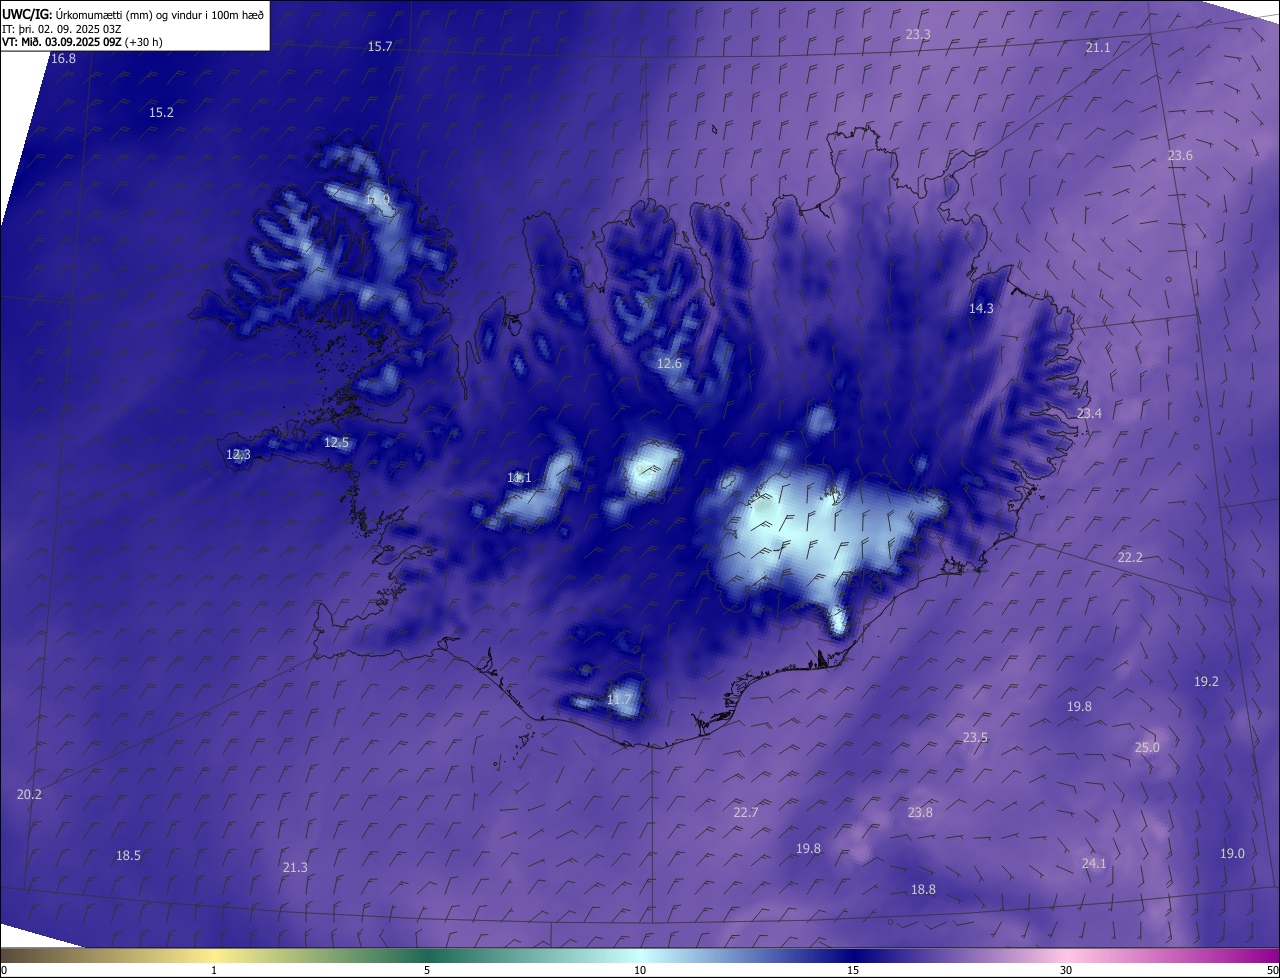The height and width of the screenshot is (978, 1280).
Task: Click the 23.8 map value
Action: click(920, 813)
